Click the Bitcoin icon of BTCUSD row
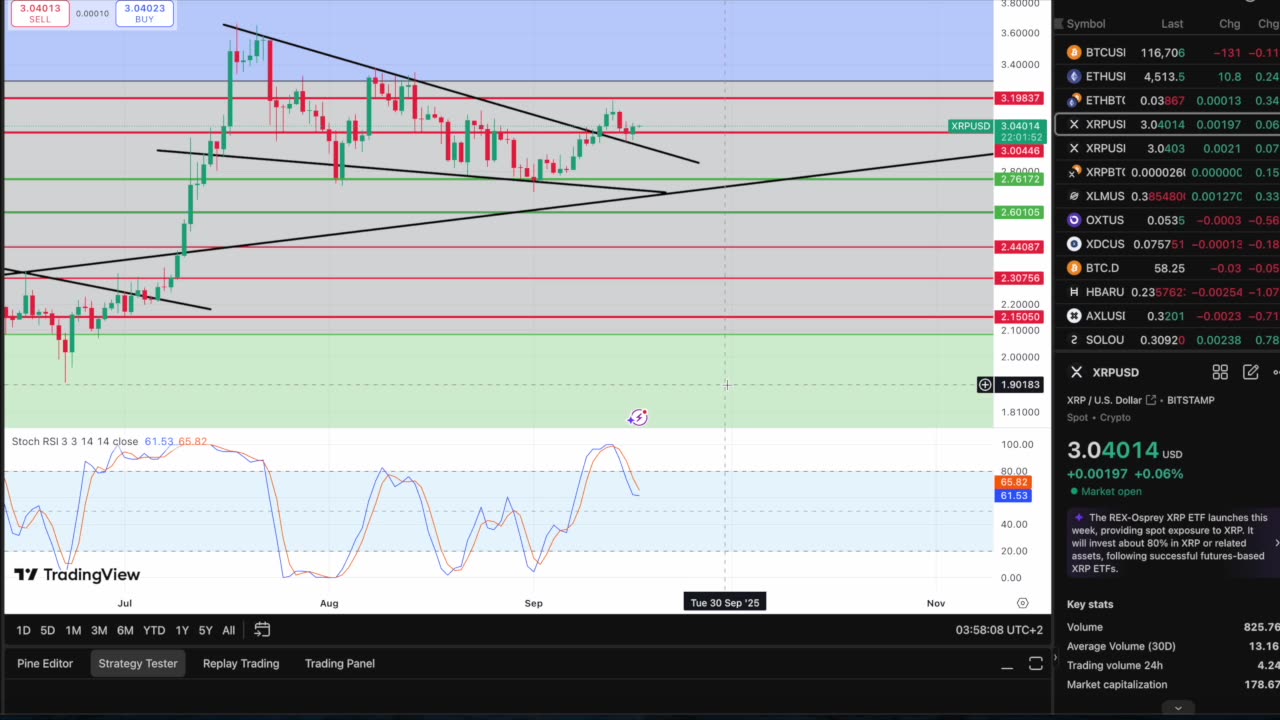This screenshot has width=1280, height=720. click(1074, 52)
